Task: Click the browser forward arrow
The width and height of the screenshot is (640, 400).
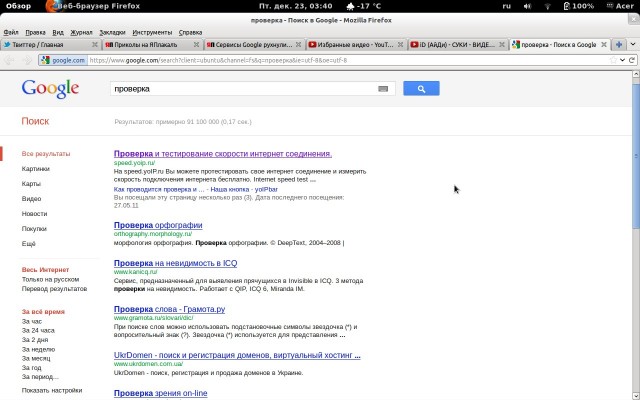Action: [x=27, y=60]
